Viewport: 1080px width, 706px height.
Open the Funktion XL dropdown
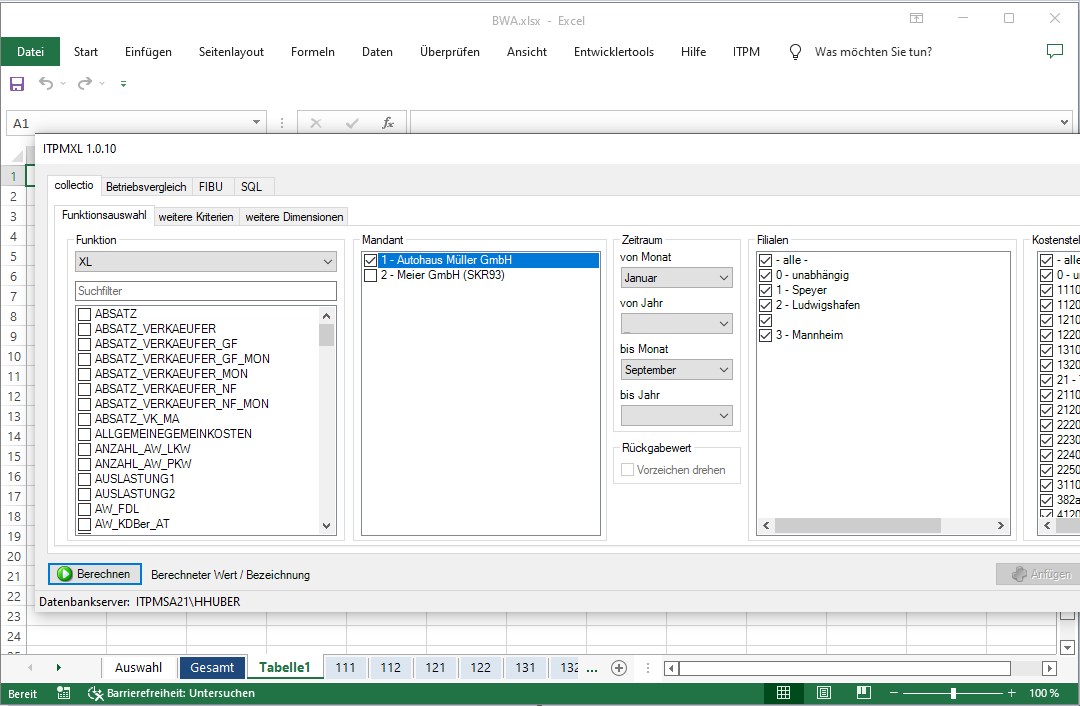click(x=206, y=261)
